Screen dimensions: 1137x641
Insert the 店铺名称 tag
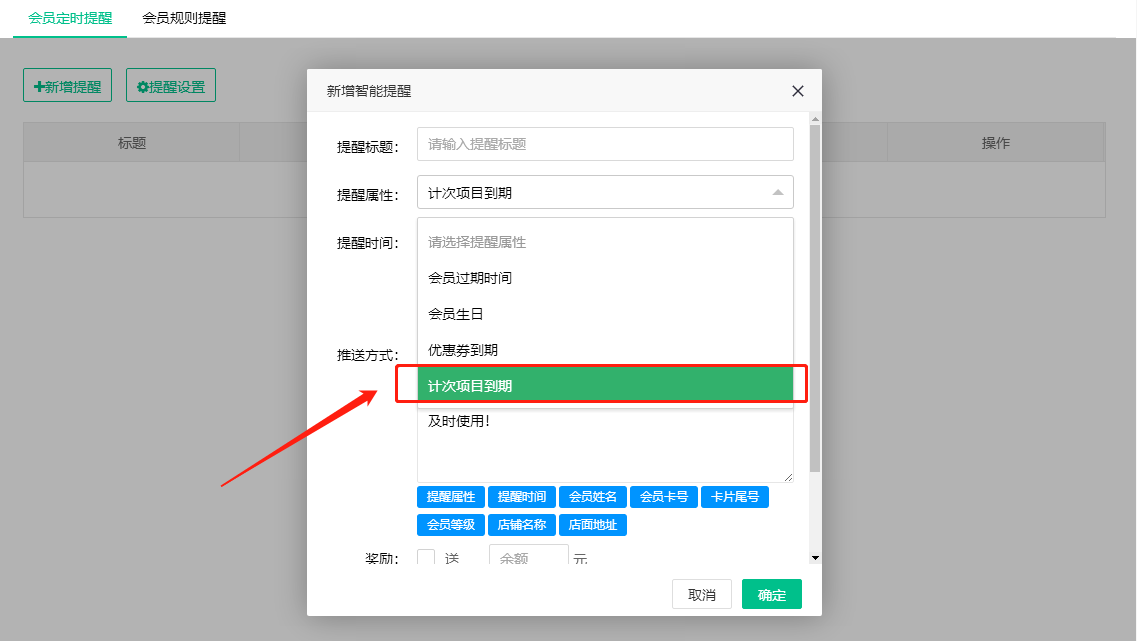[522, 525]
